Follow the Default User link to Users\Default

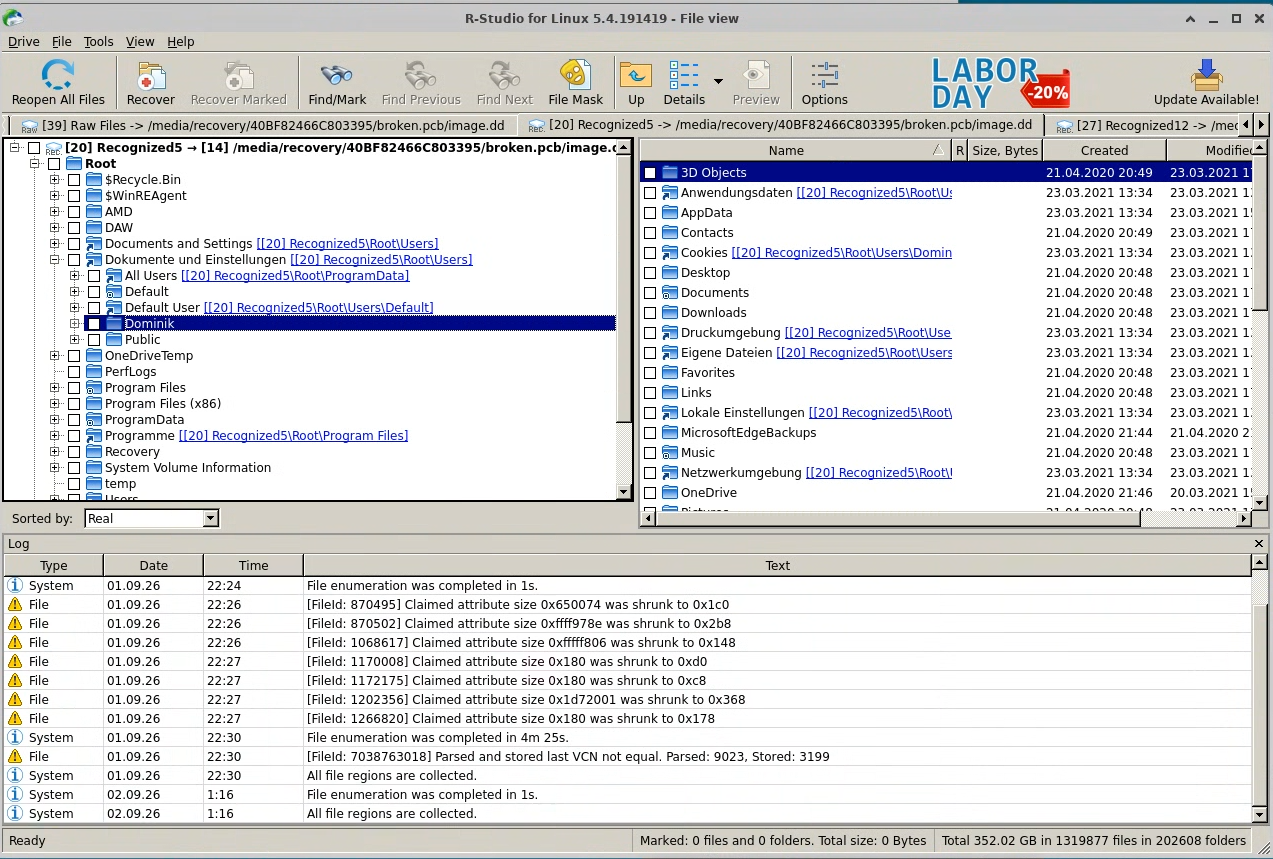(x=318, y=308)
